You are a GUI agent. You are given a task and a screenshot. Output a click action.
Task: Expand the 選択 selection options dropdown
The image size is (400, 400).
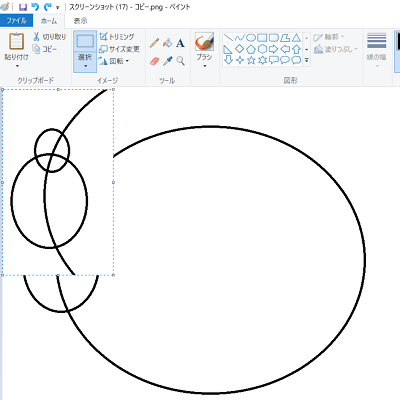point(85,66)
